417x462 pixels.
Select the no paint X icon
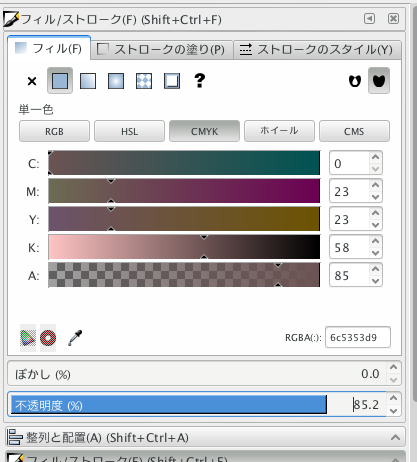coord(32,81)
